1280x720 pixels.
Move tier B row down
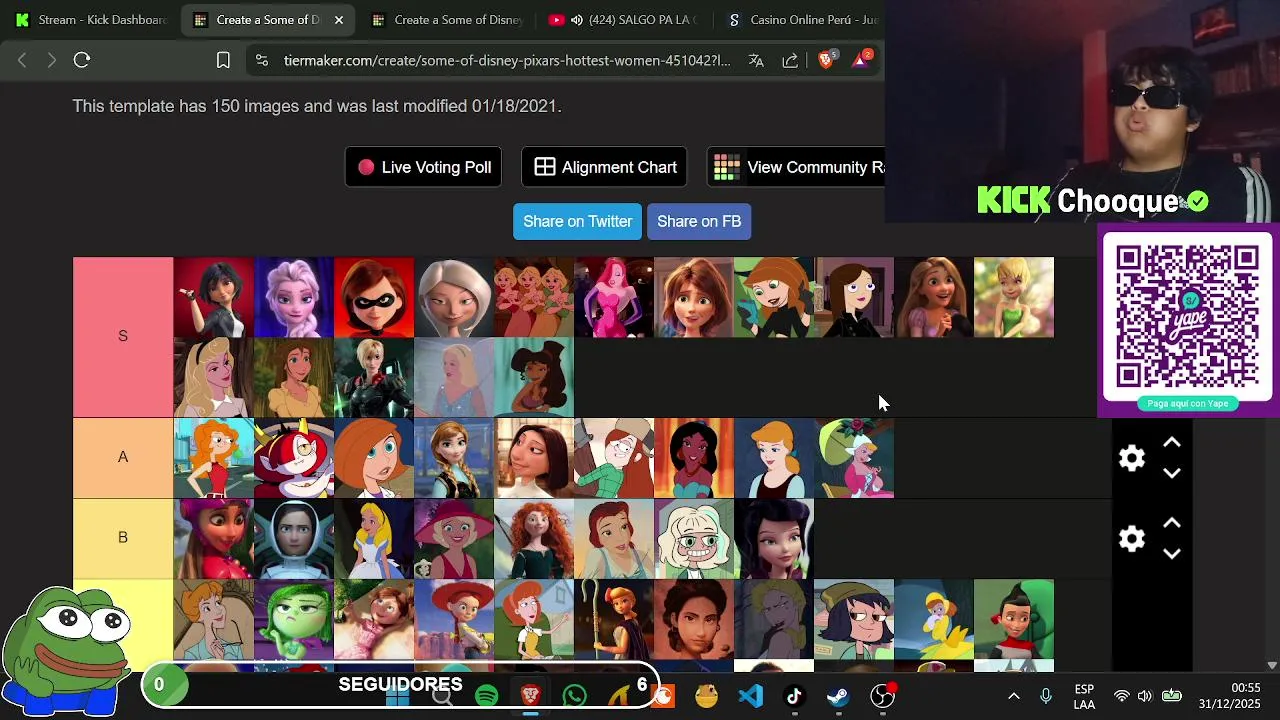[1172, 553]
